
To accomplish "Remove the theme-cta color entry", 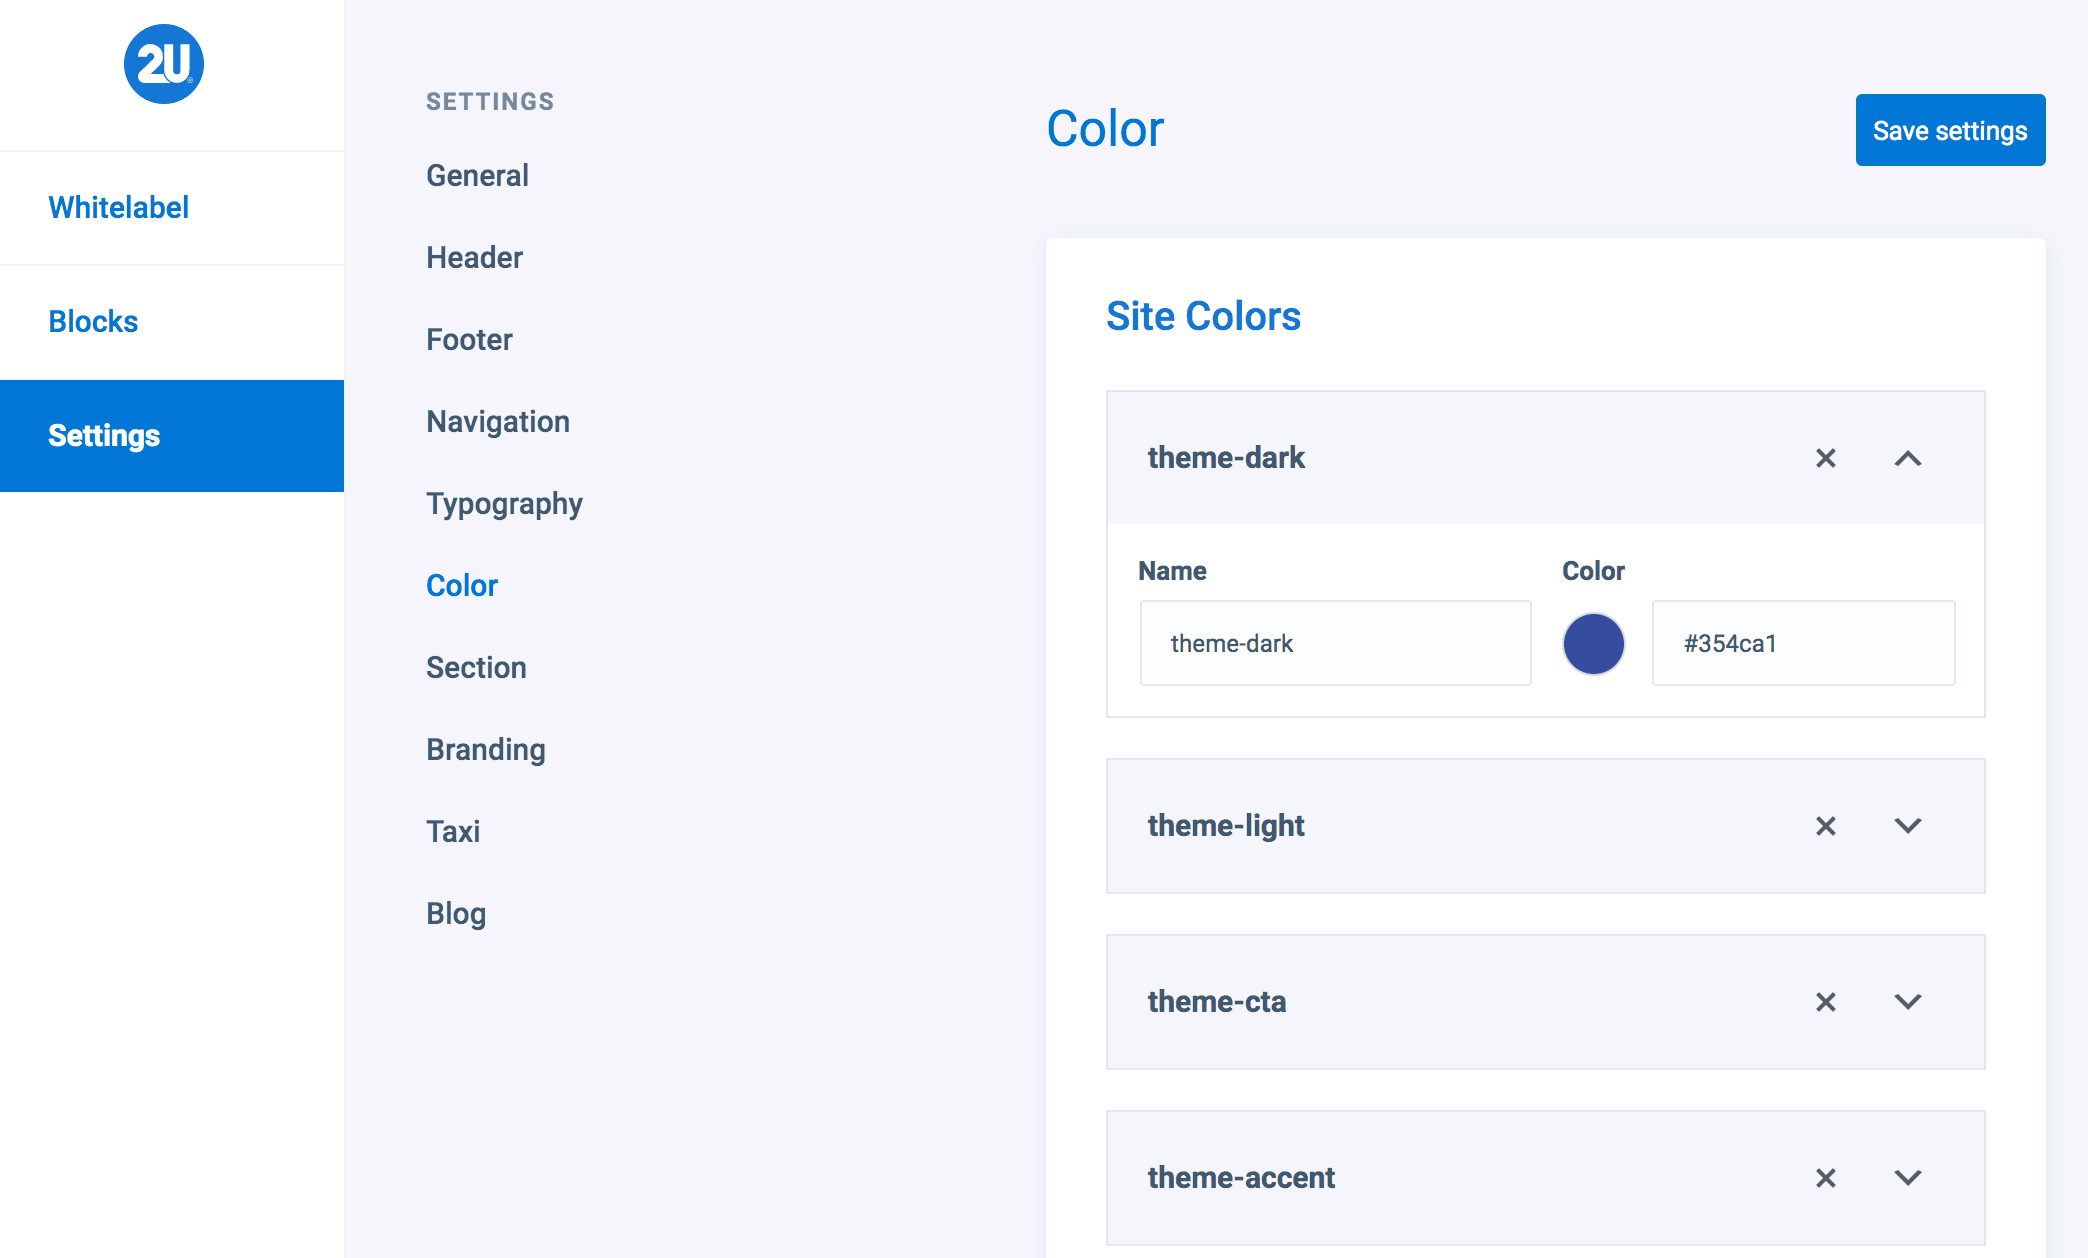I will (1825, 1002).
